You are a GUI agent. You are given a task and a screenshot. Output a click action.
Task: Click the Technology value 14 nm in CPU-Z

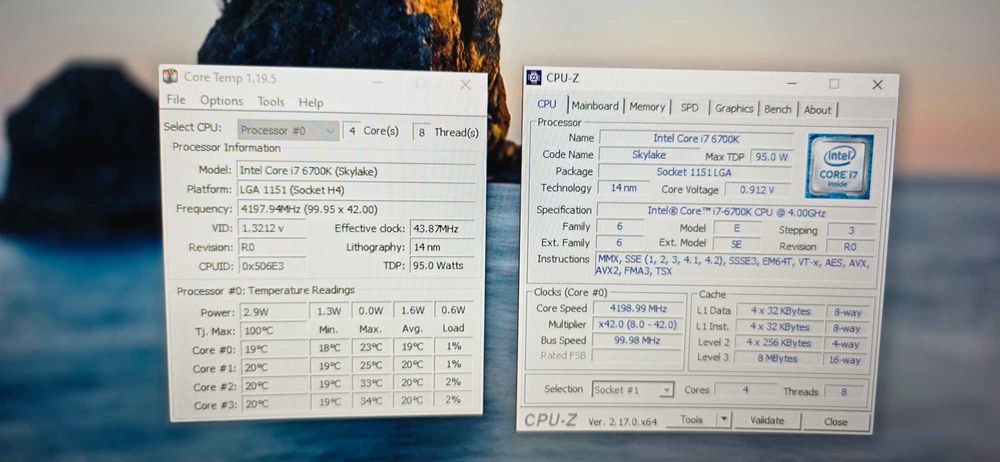tap(623, 188)
